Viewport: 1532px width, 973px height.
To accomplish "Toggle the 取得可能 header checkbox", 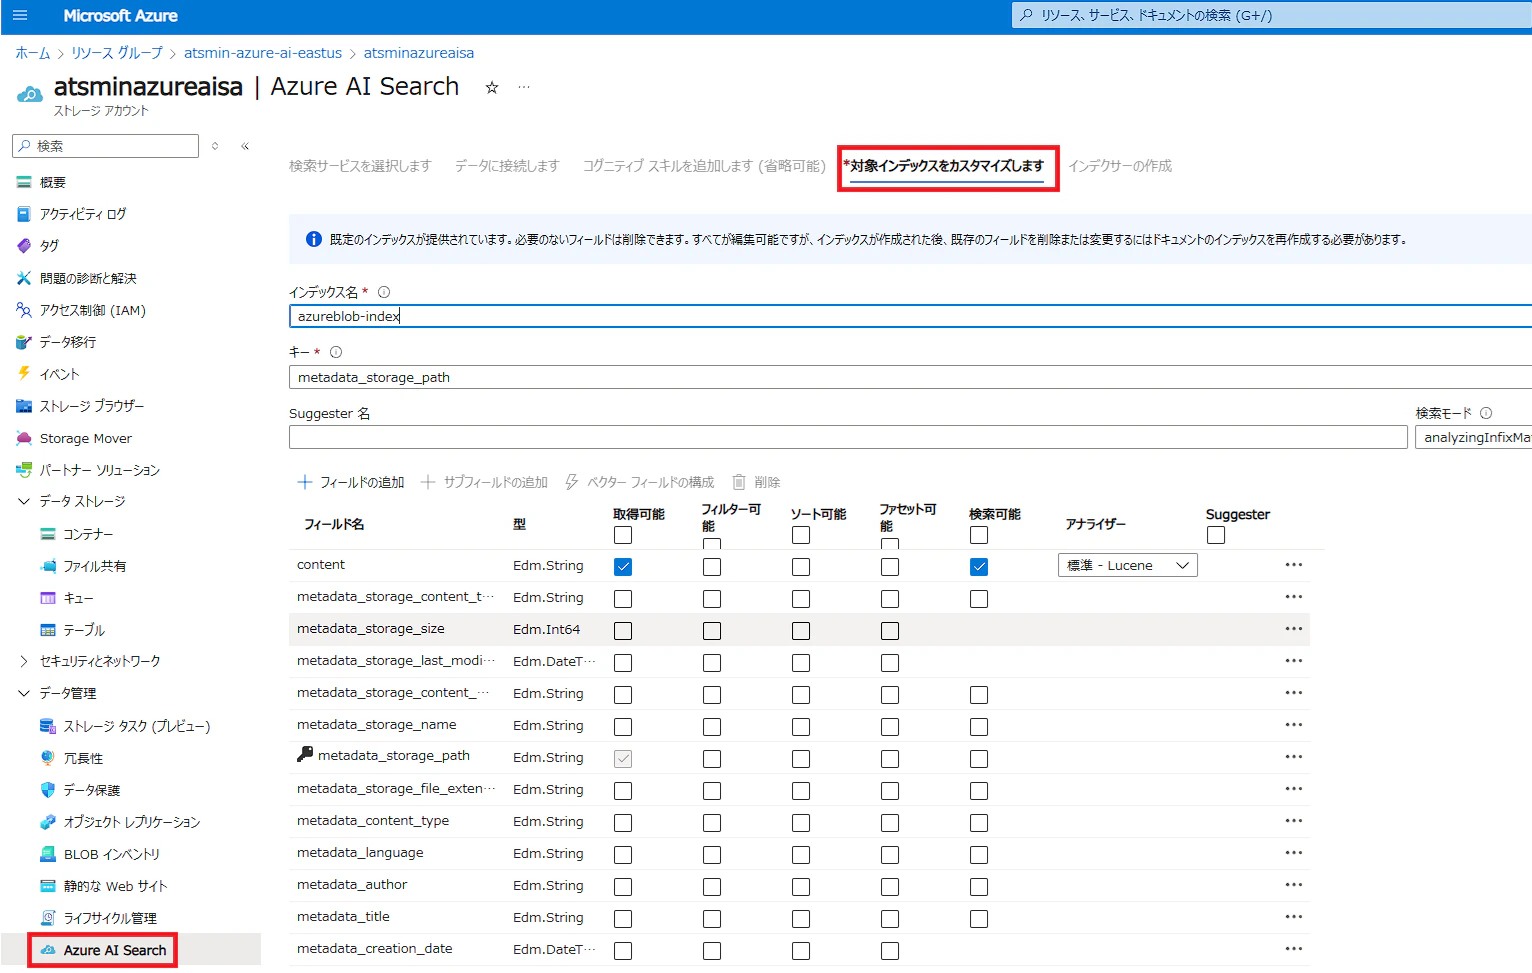I will pyautogui.click(x=623, y=535).
